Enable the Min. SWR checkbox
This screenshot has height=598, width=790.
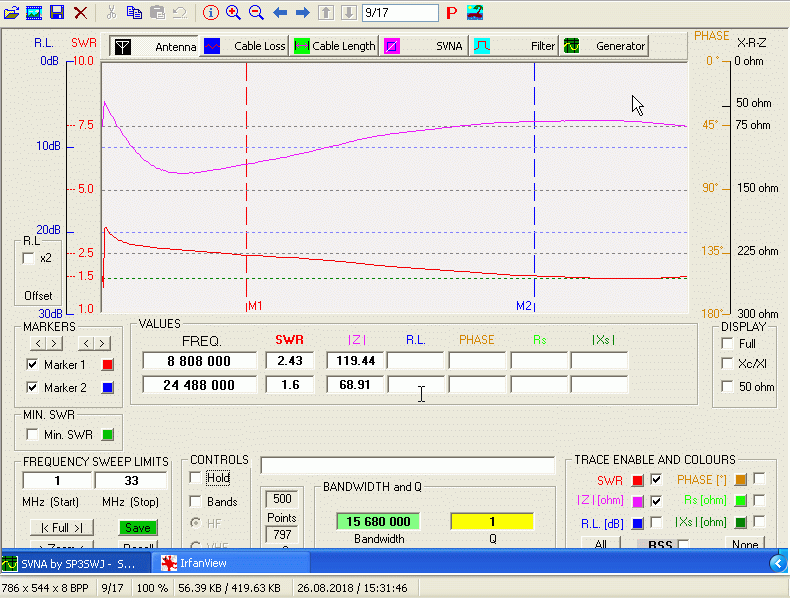(x=33, y=434)
